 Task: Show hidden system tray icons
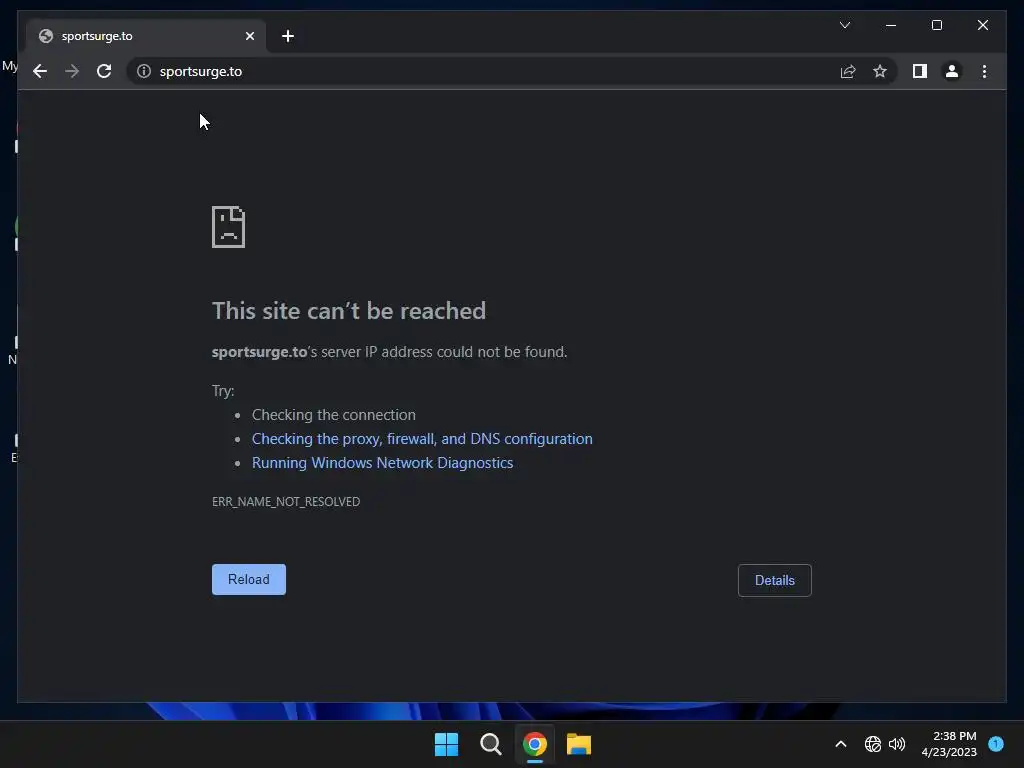point(840,744)
